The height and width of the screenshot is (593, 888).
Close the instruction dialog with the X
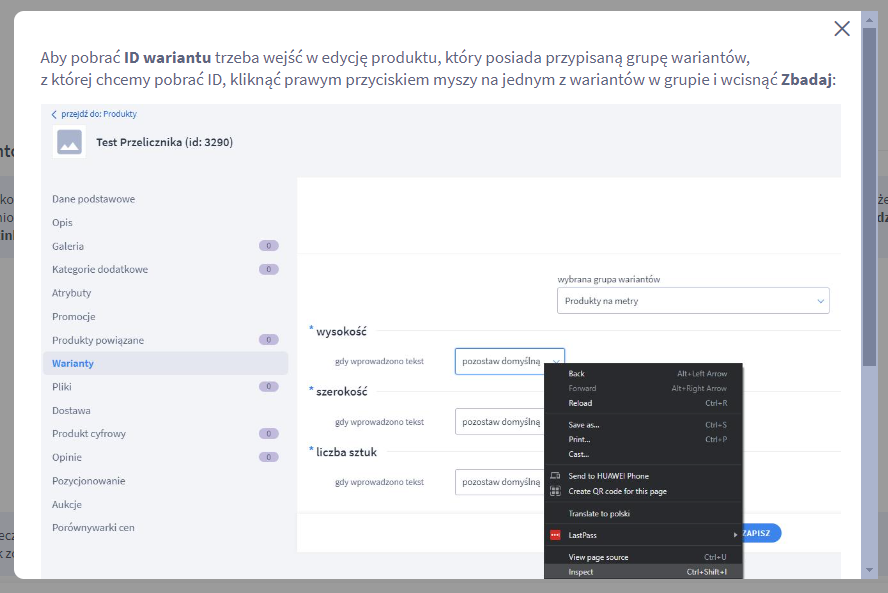[841, 28]
